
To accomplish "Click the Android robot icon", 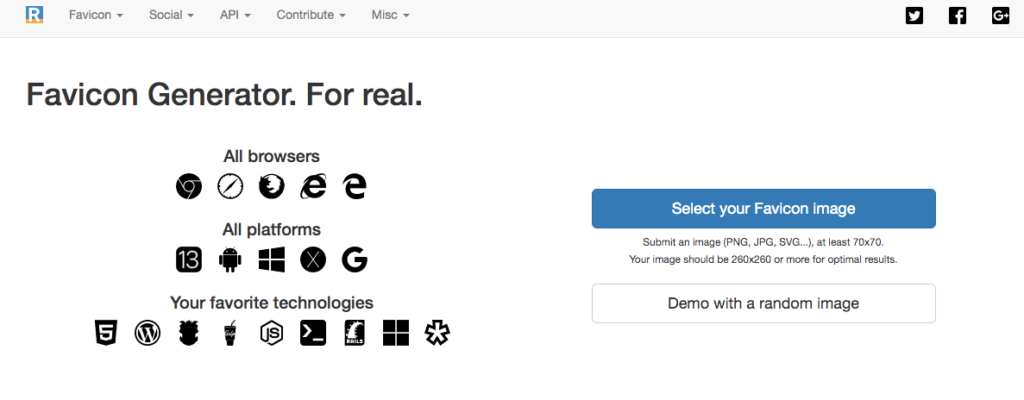I will [230, 260].
